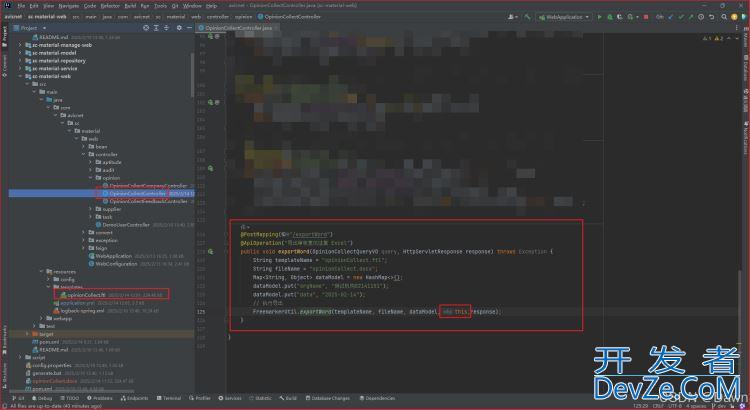The image size is (750, 410).
Task: Open Services tool window
Action: (230, 398)
